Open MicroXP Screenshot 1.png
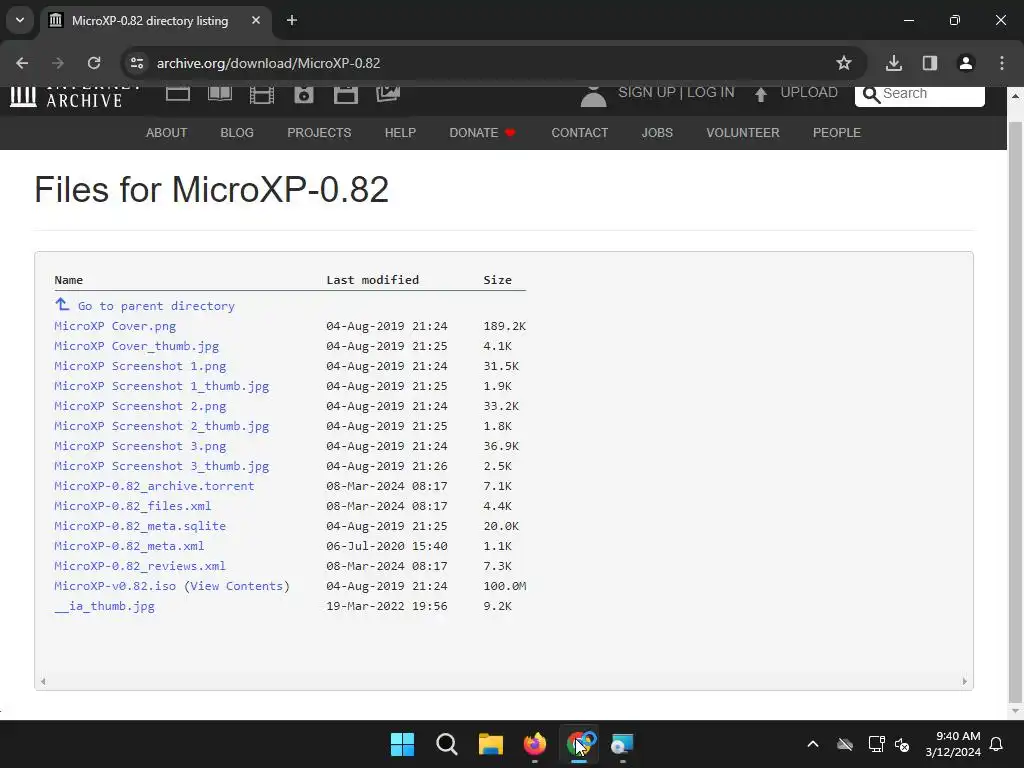1024x768 pixels. tap(140, 366)
